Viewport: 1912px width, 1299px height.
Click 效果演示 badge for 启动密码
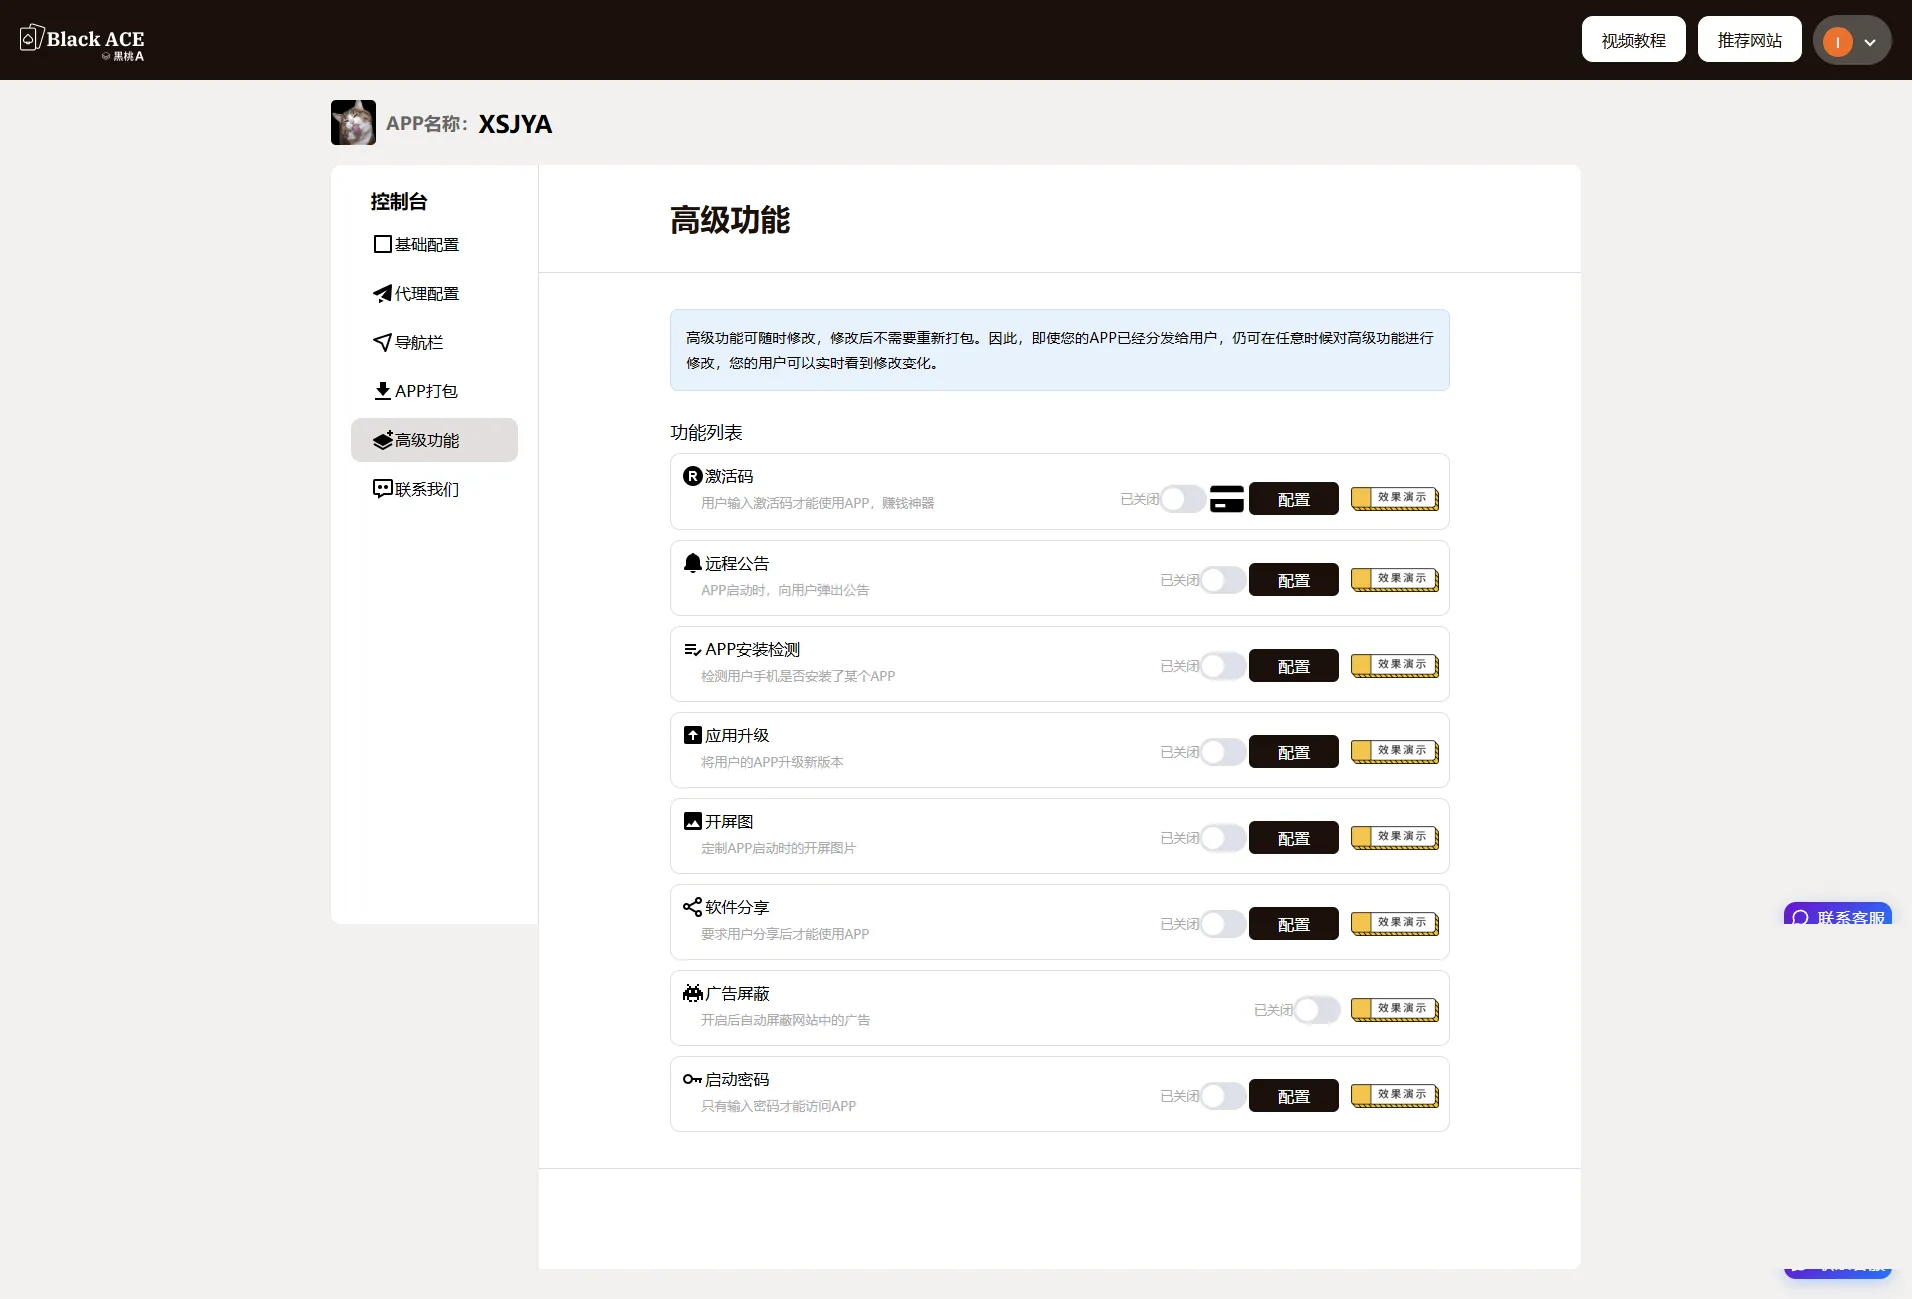1395,1095
